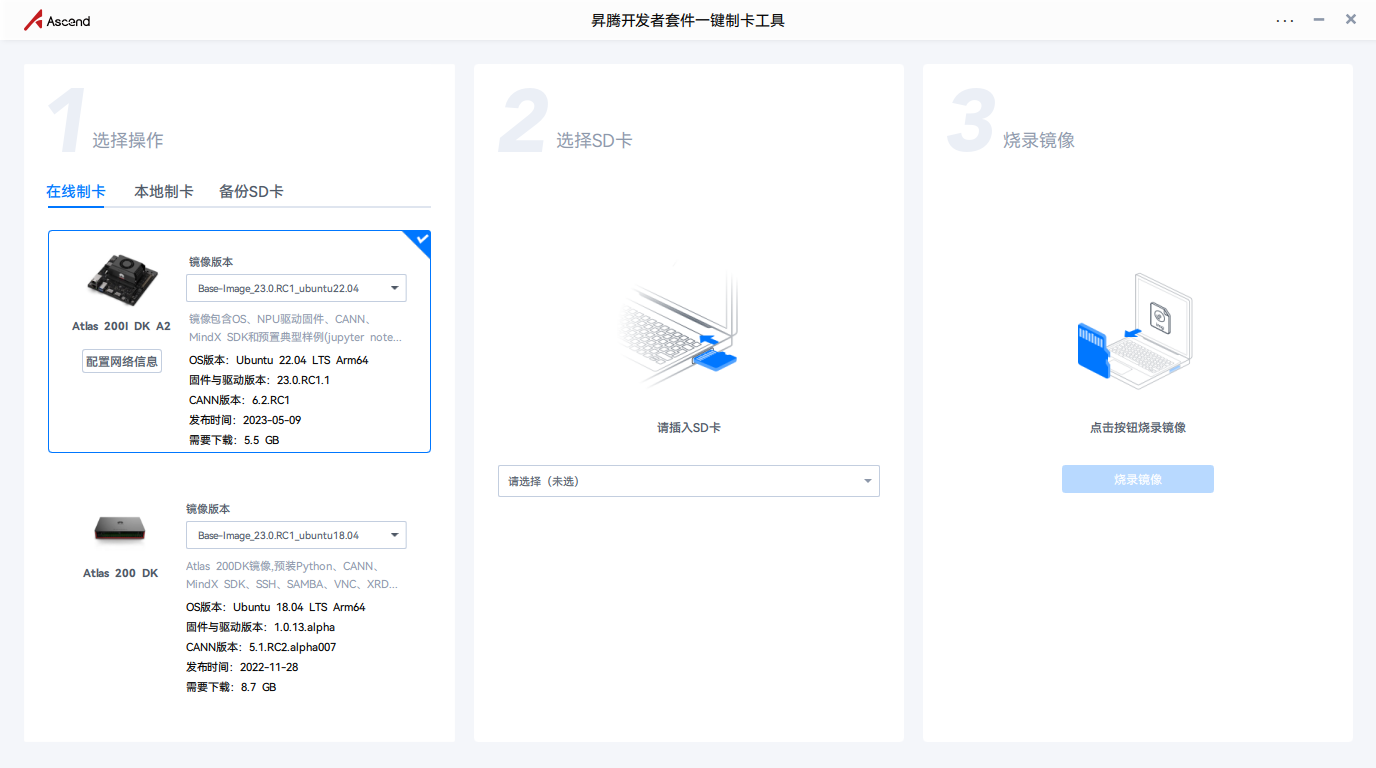1376x768 pixels.
Task: Select the Atlas 200I DK A2 label
Action: click(122, 326)
